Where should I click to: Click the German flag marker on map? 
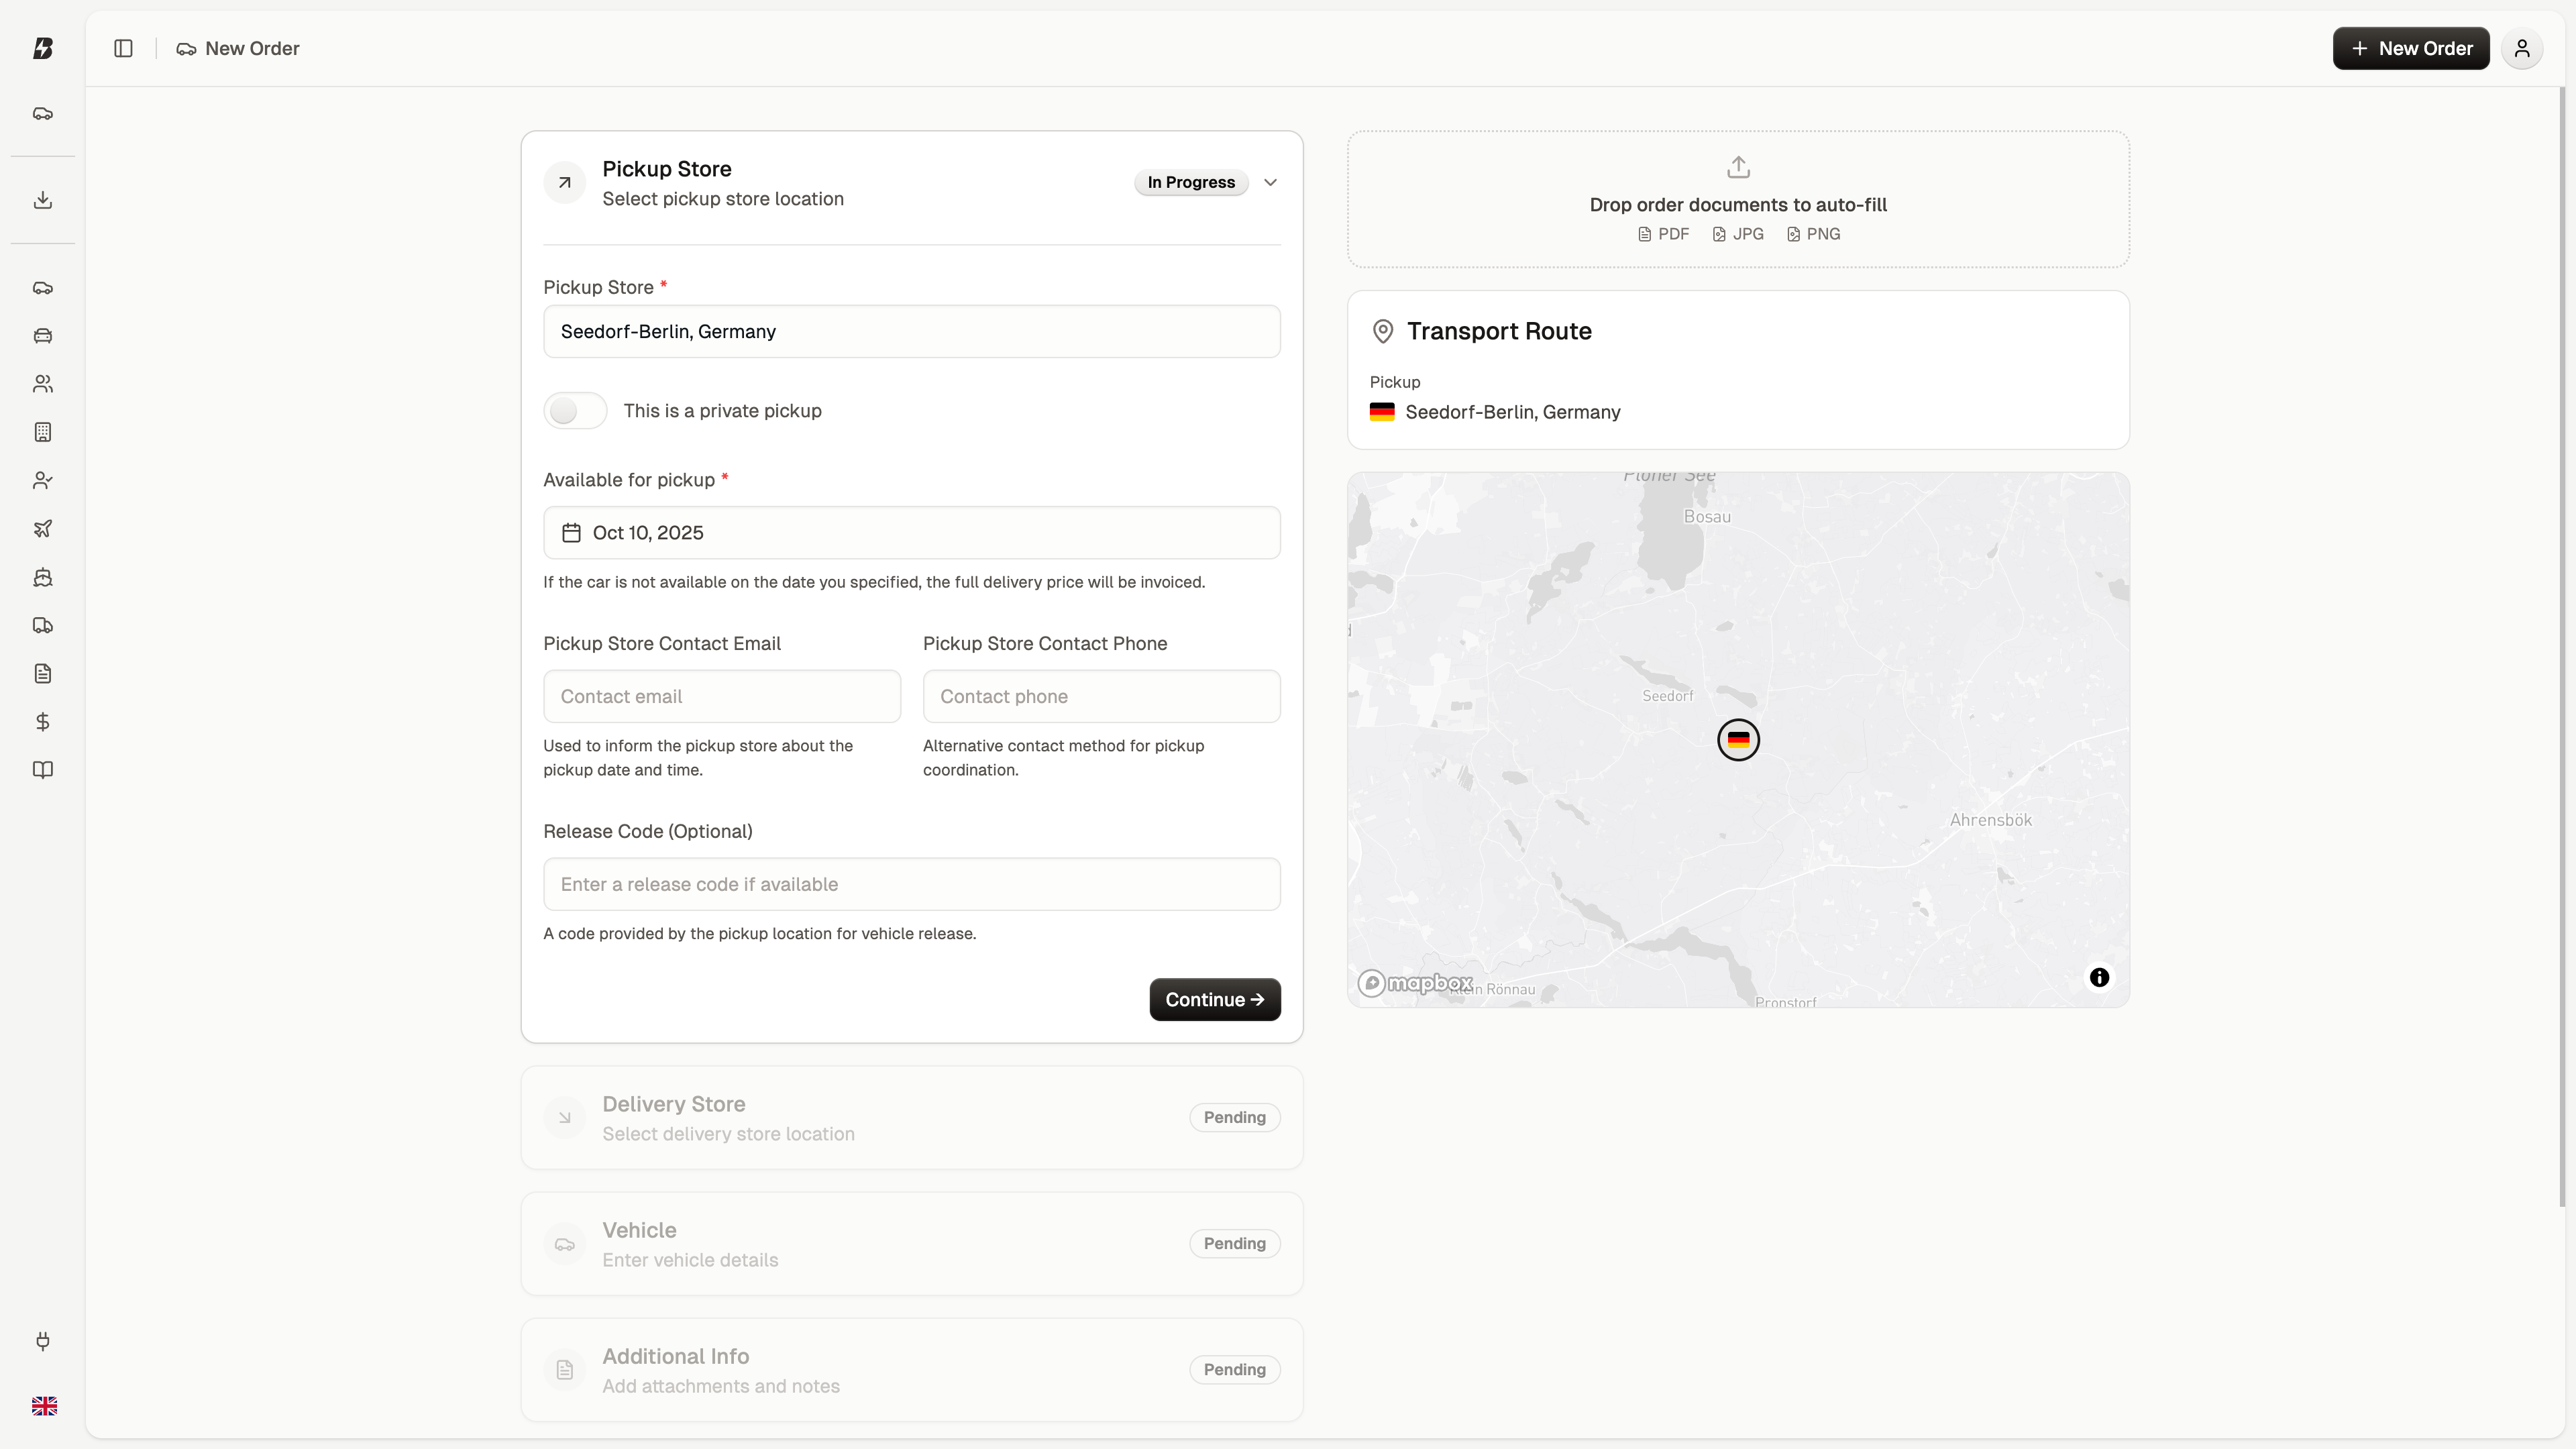tap(1738, 740)
